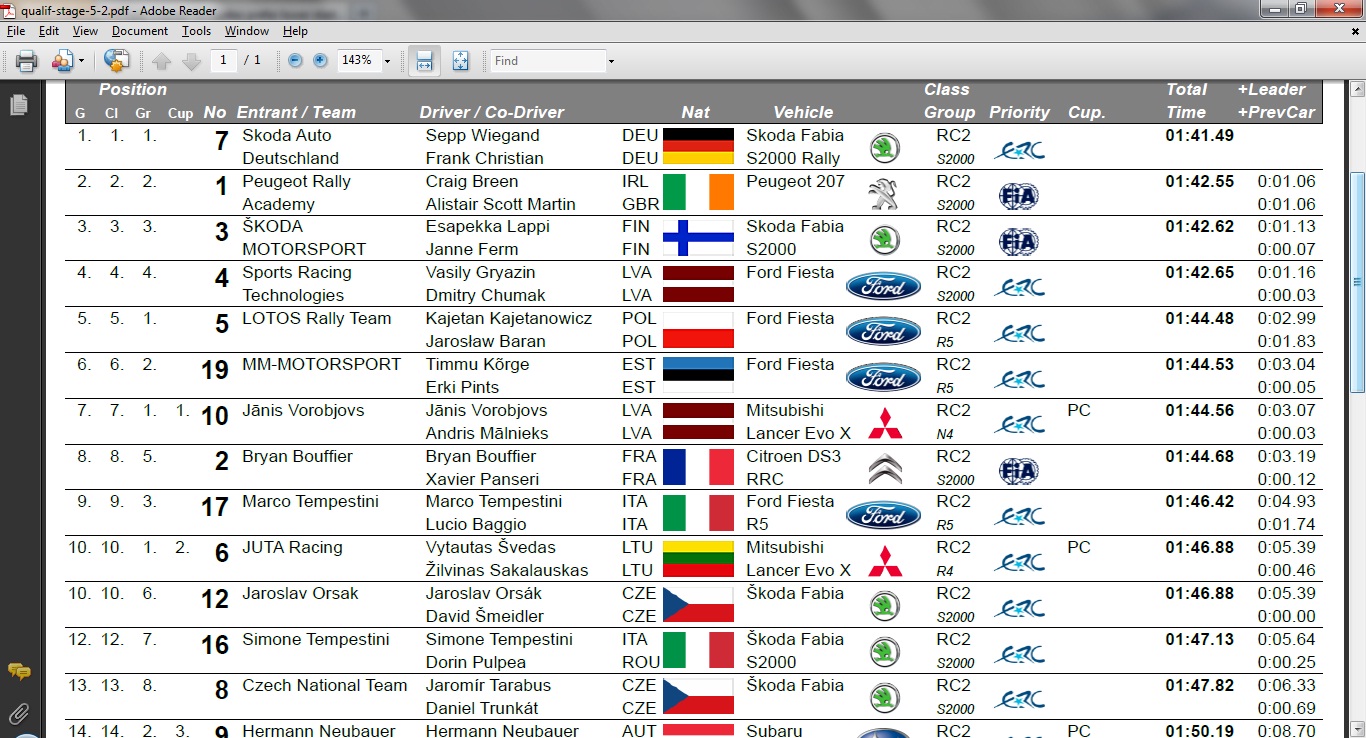Click driver name 'Sepp Wiegand'
The image size is (1366, 738).
pyautogui.click(x=482, y=135)
